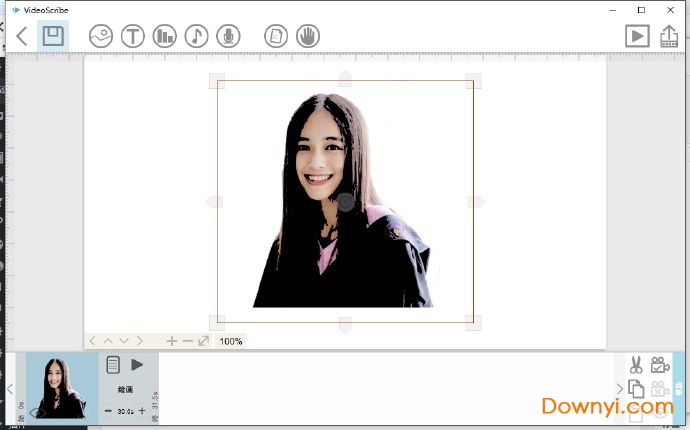Fit canvas to screen with diagonal arrow icon
Viewport: 690px width, 430px height.
(x=203, y=341)
